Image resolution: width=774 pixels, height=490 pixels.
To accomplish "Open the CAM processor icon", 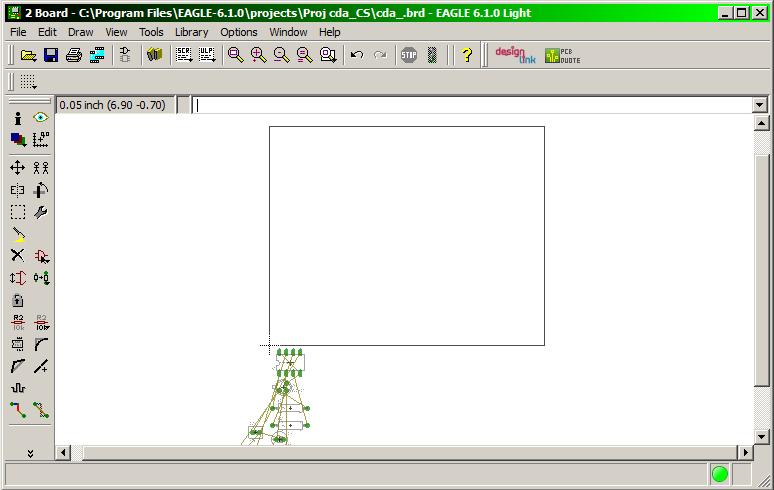I will pos(97,55).
